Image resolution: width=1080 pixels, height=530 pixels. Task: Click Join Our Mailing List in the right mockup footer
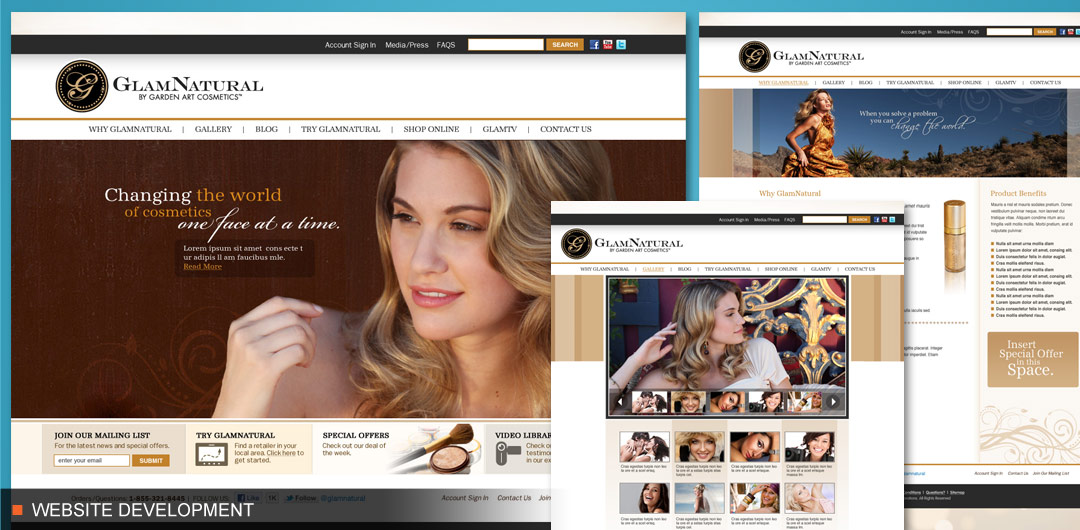[x=1051, y=473]
